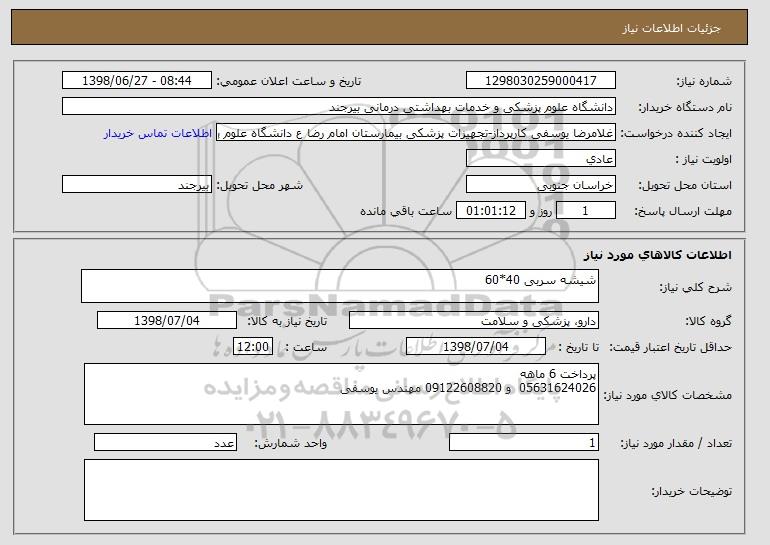Screen dimensions: 770x545
Task: Select the counting unit field عدد
Action: 165,442
